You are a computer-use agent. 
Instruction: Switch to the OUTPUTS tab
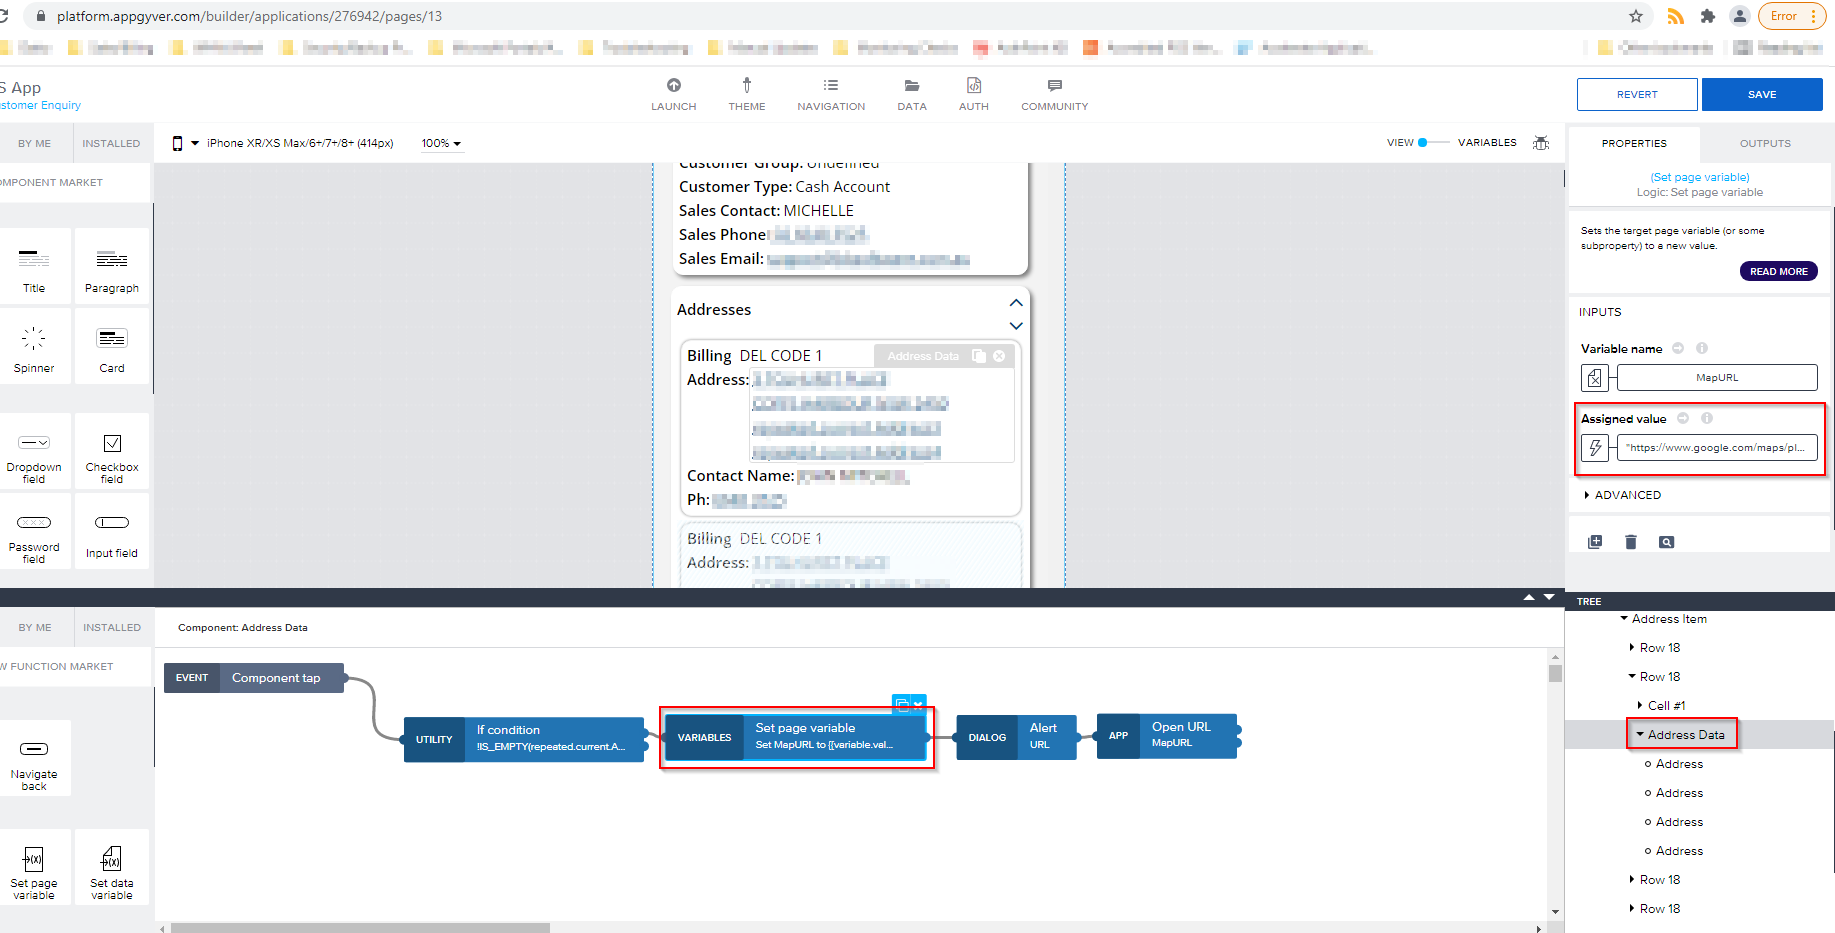pyautogui.click(x=1765, y=144)
